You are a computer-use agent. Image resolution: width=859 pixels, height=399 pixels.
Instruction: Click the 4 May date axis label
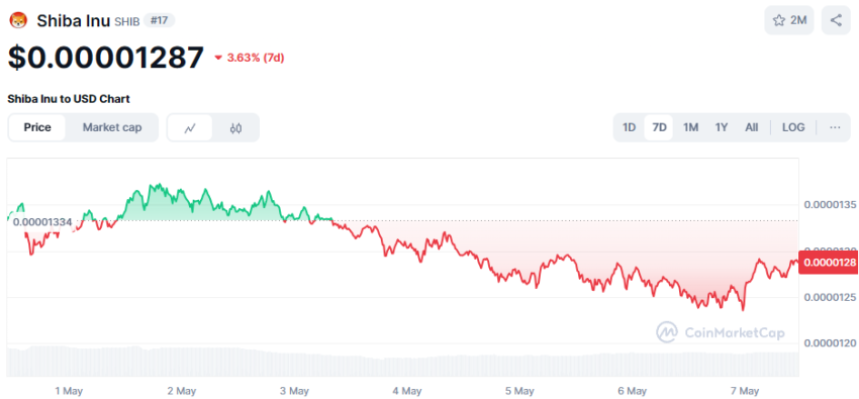[x=408, y=391]
